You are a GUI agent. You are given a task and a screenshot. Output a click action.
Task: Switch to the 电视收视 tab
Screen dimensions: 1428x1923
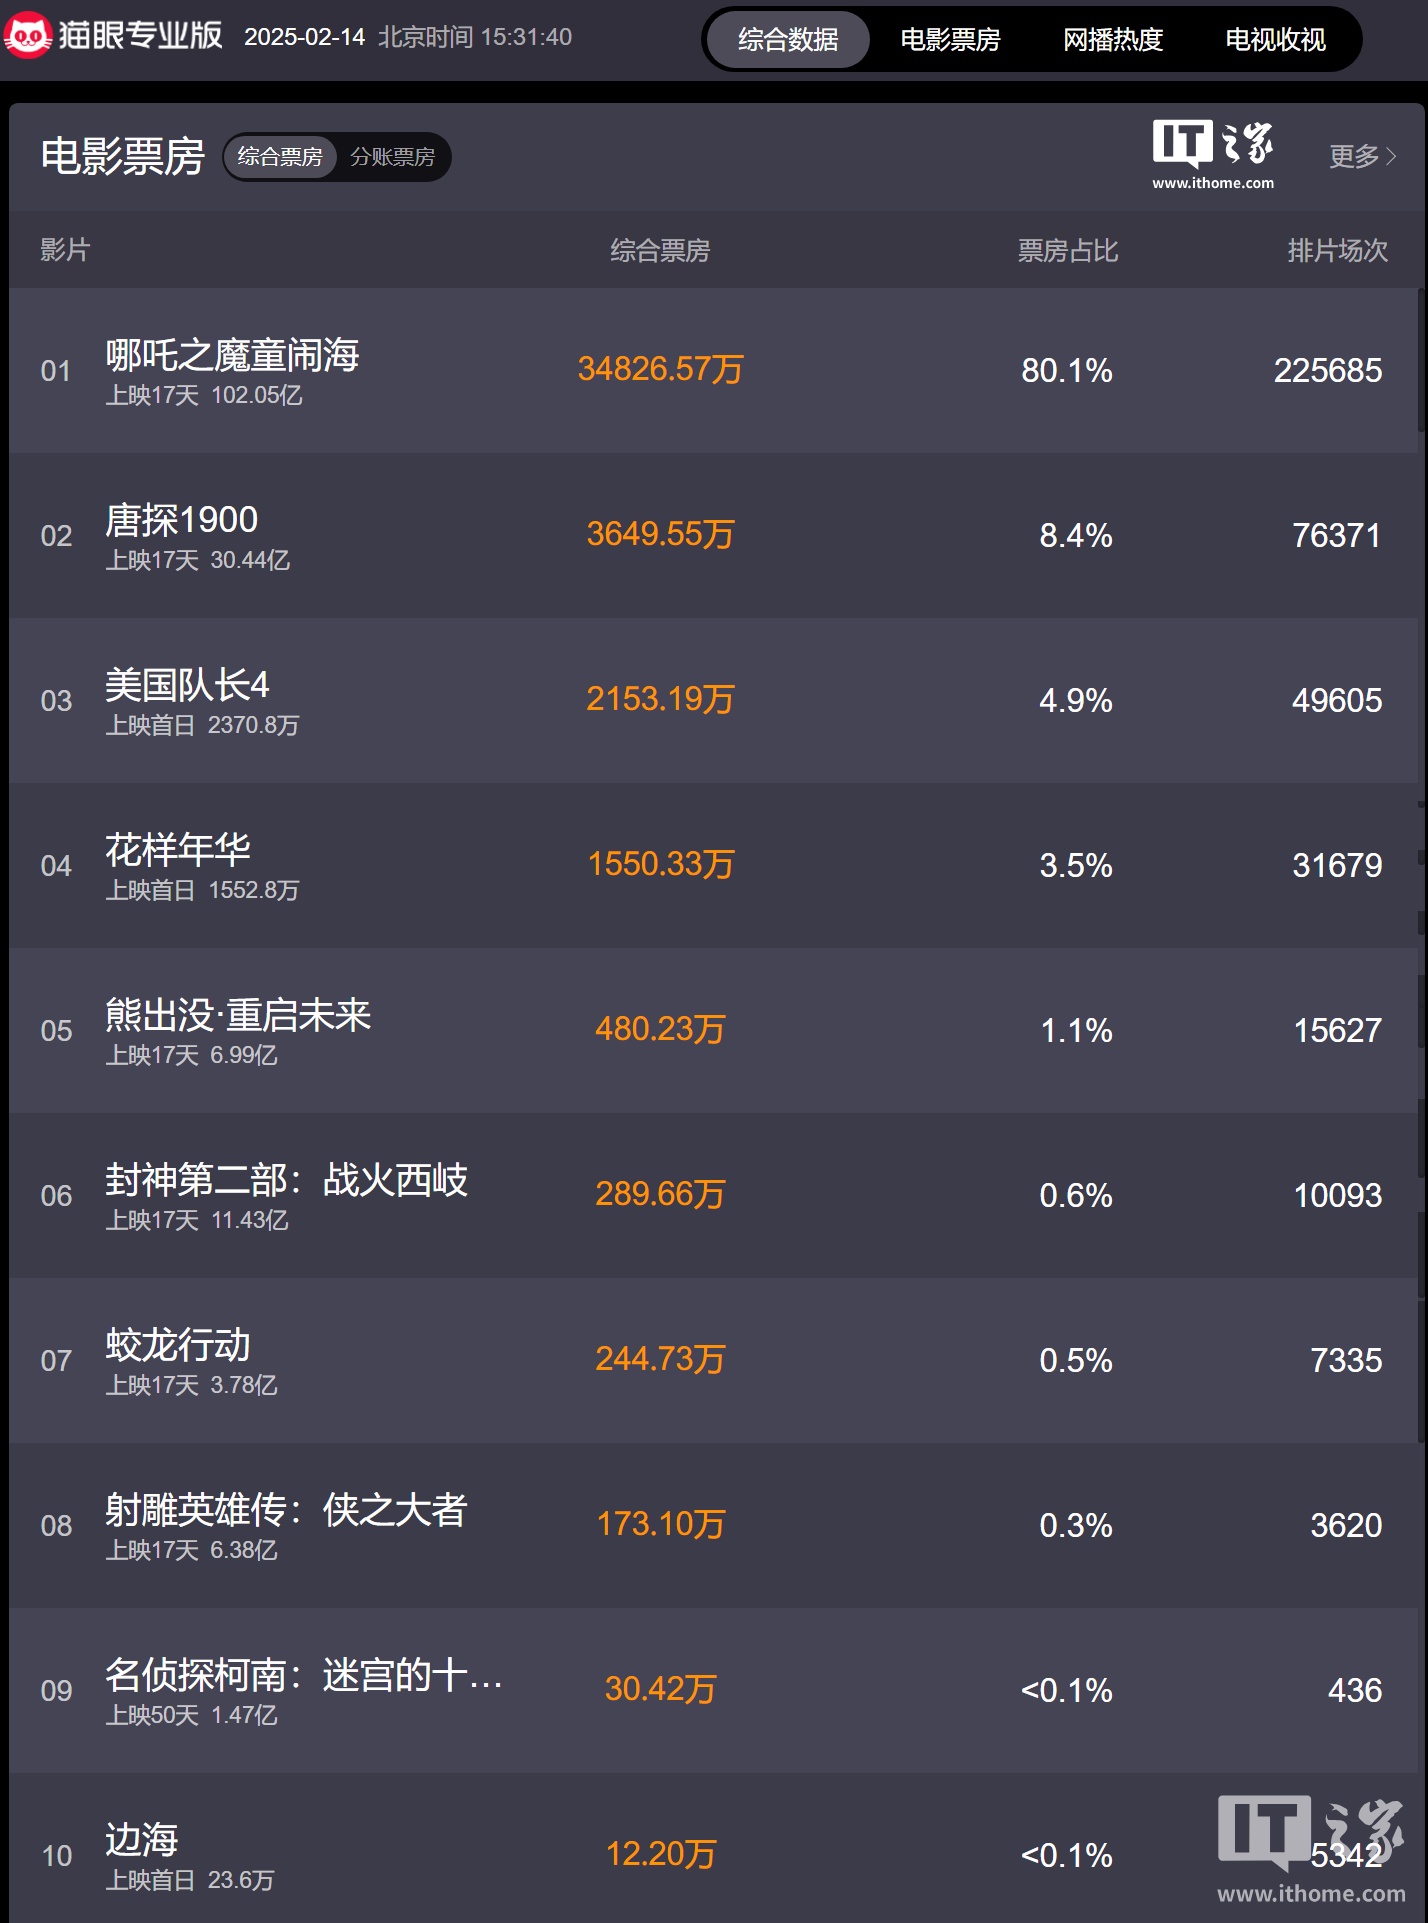tap(1275, 40)
